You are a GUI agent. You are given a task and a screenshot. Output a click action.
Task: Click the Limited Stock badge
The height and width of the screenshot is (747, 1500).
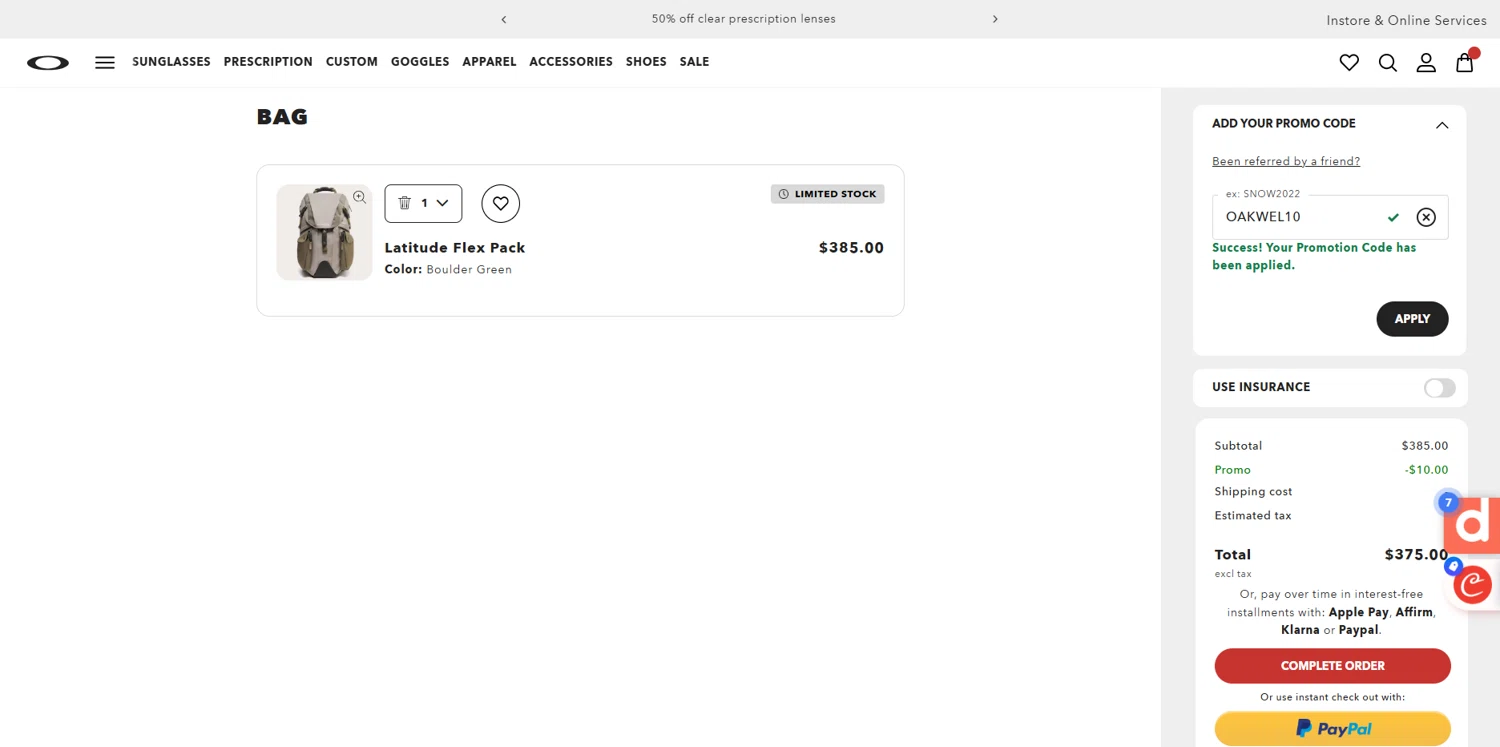(x=827, y=194)
